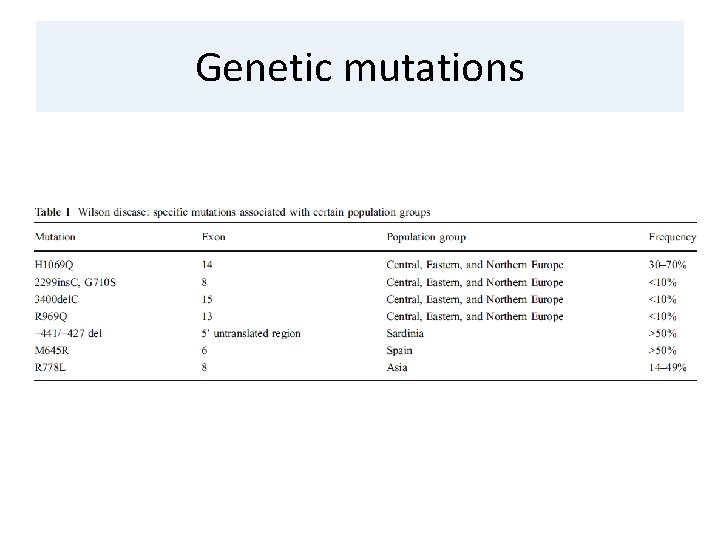Click the Asia population cell

tap(397, 367)
